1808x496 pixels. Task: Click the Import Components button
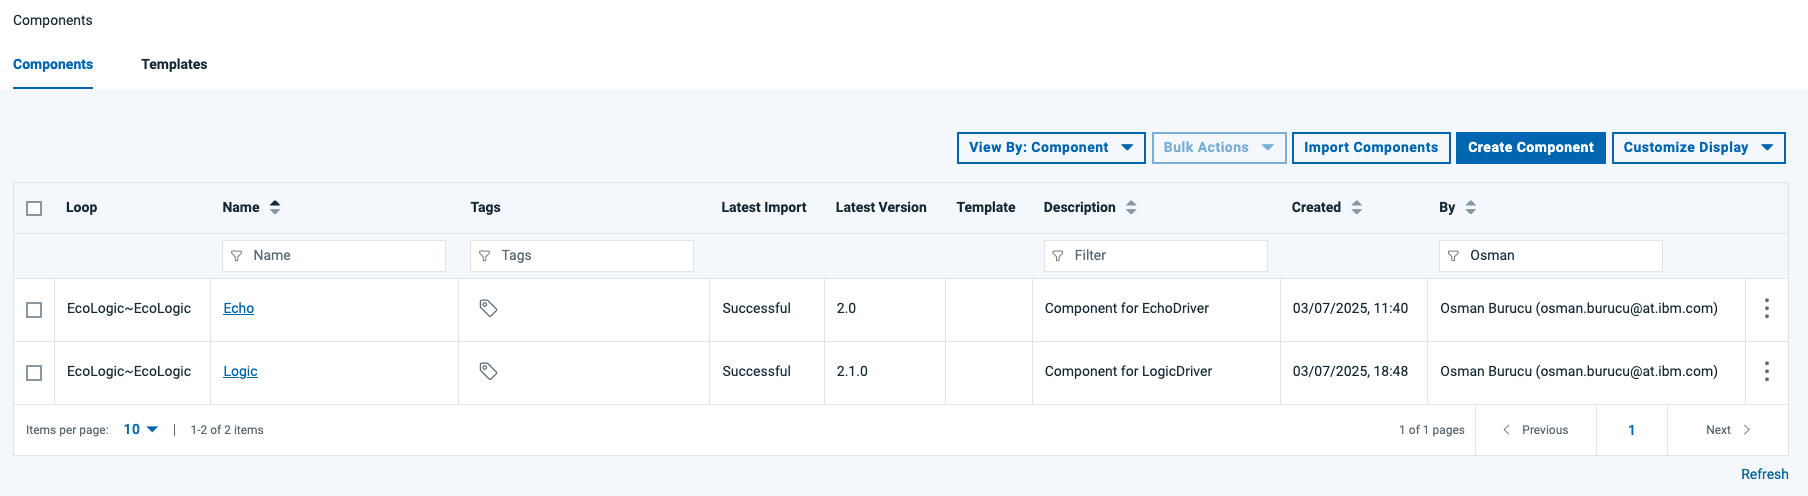pos(1371,147)
